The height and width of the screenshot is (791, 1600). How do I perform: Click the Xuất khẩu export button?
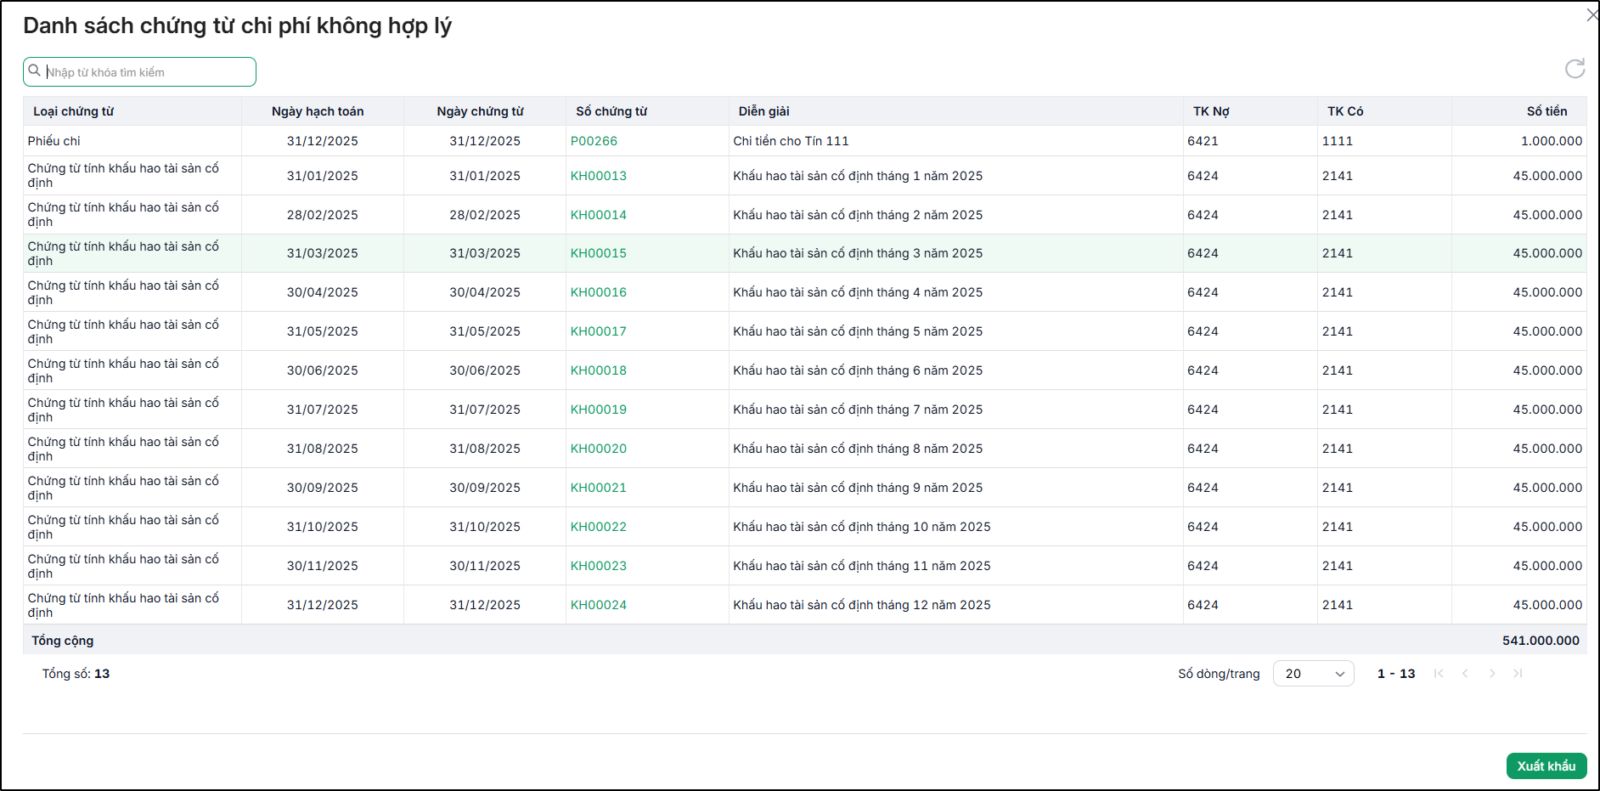coord(1546,766)
